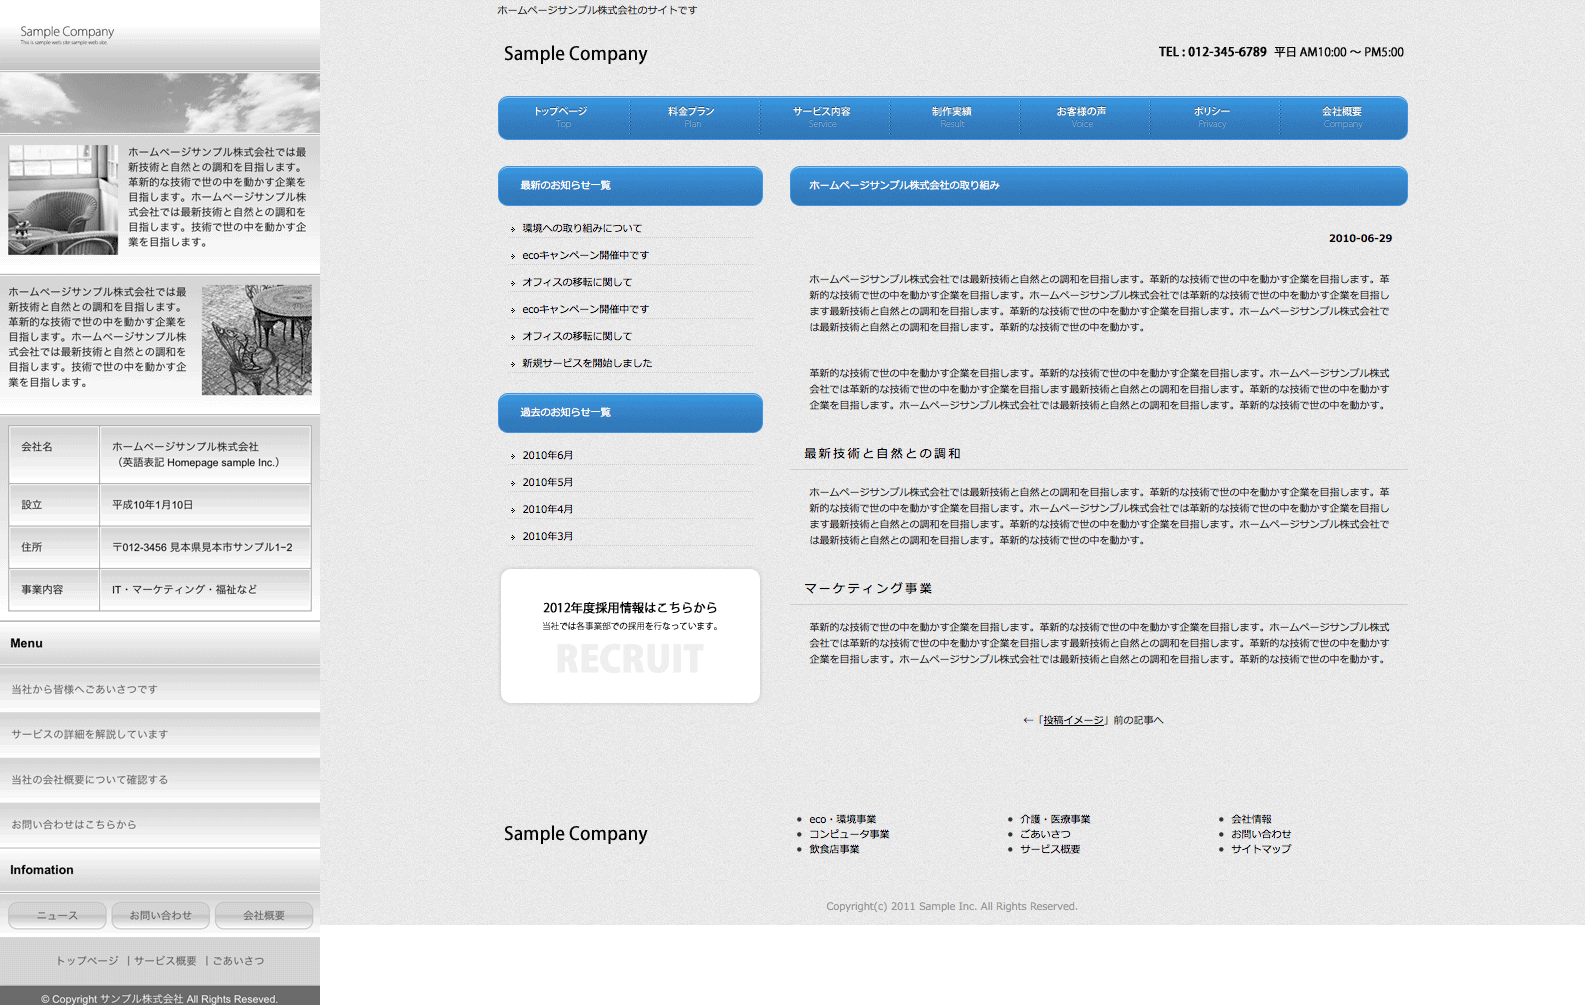Click the eco・環境事業 footer link

842,820
